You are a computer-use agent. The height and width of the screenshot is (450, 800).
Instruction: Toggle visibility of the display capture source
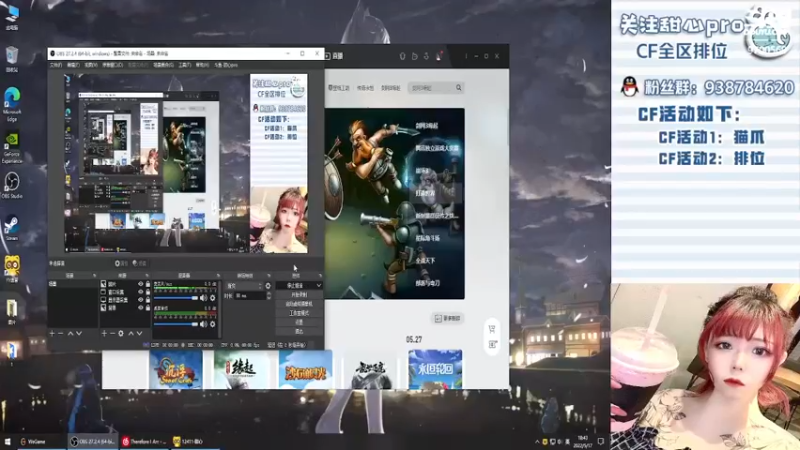coord(140,300)
